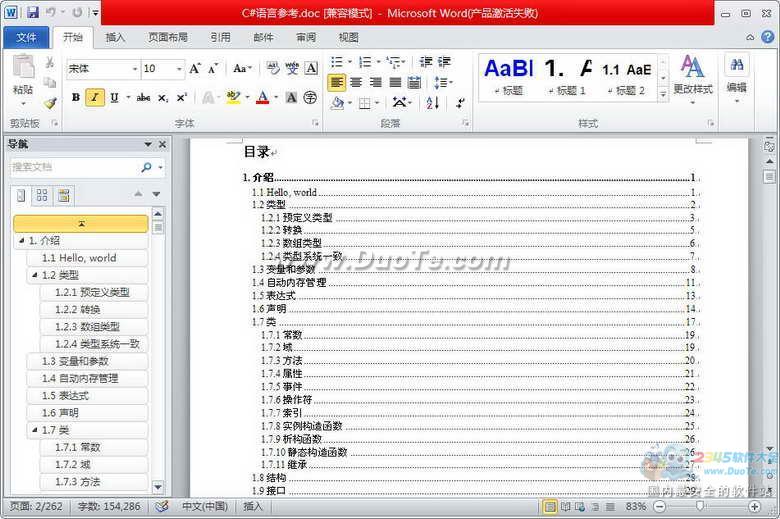This screenshot has height=519, width=780.
Task: Collapse the 1.7 类 heading in navigation
Action: tap(34, 429)
